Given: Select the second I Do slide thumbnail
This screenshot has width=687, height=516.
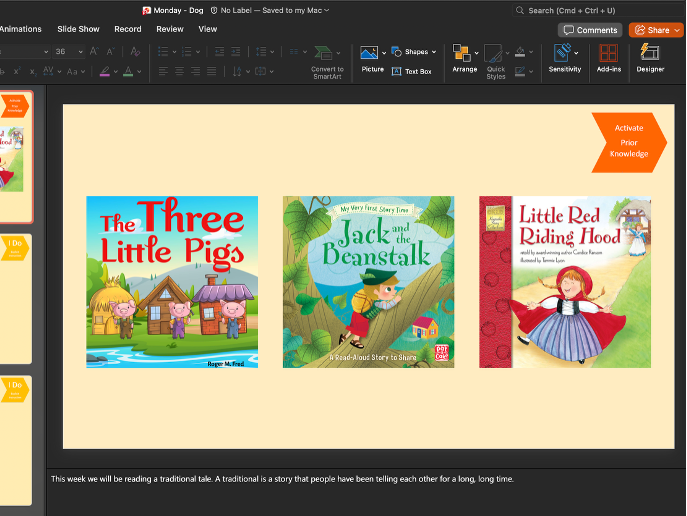Looking at the screenshot, I should pos(16,441).
